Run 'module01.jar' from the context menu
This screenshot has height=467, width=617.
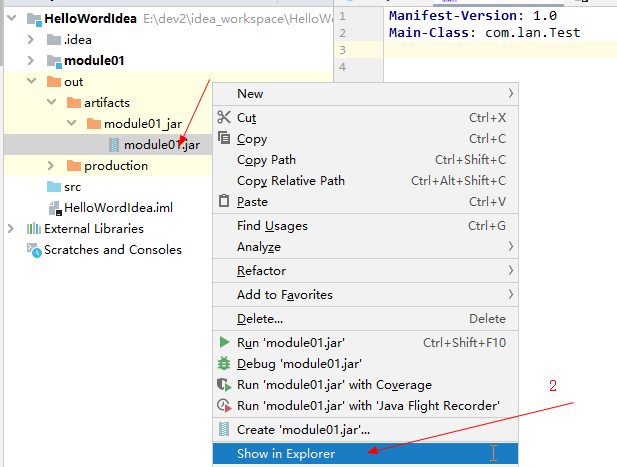click(366, 342)
